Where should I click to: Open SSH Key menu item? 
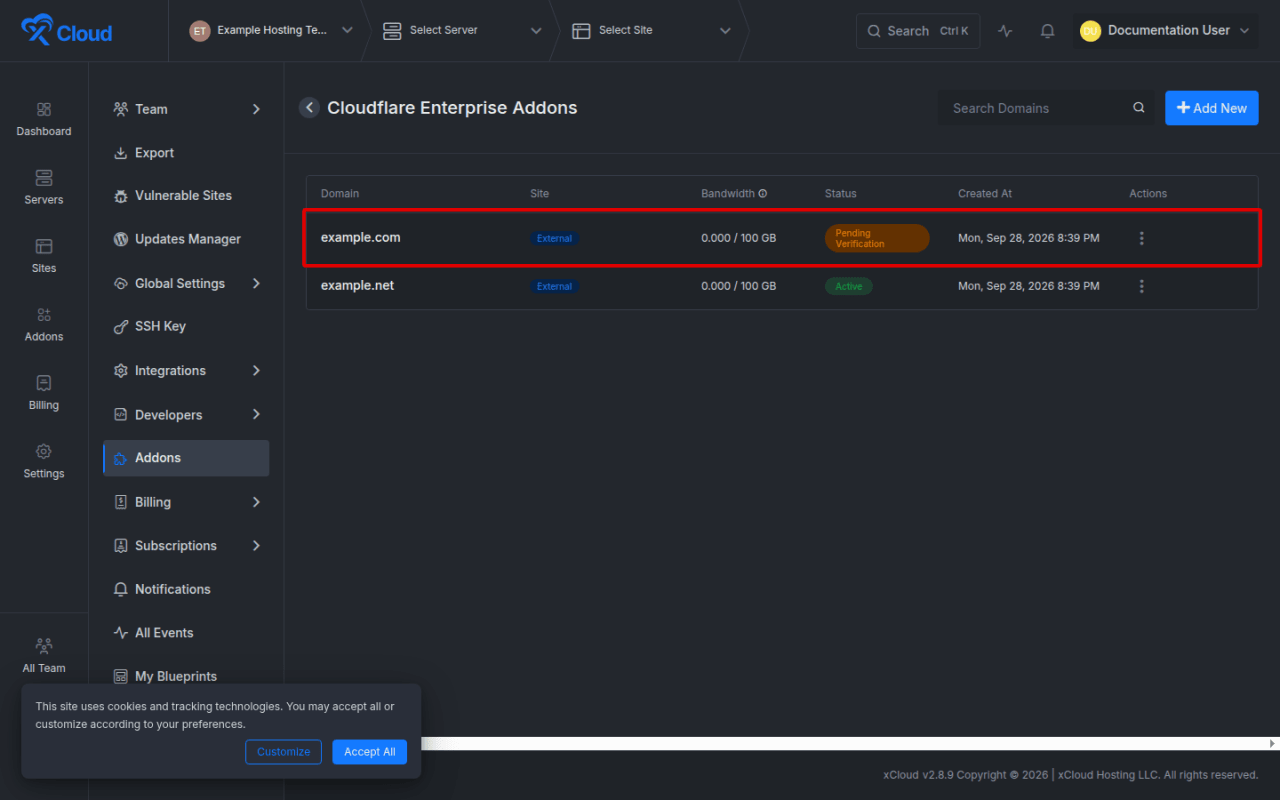coord(186,326)
